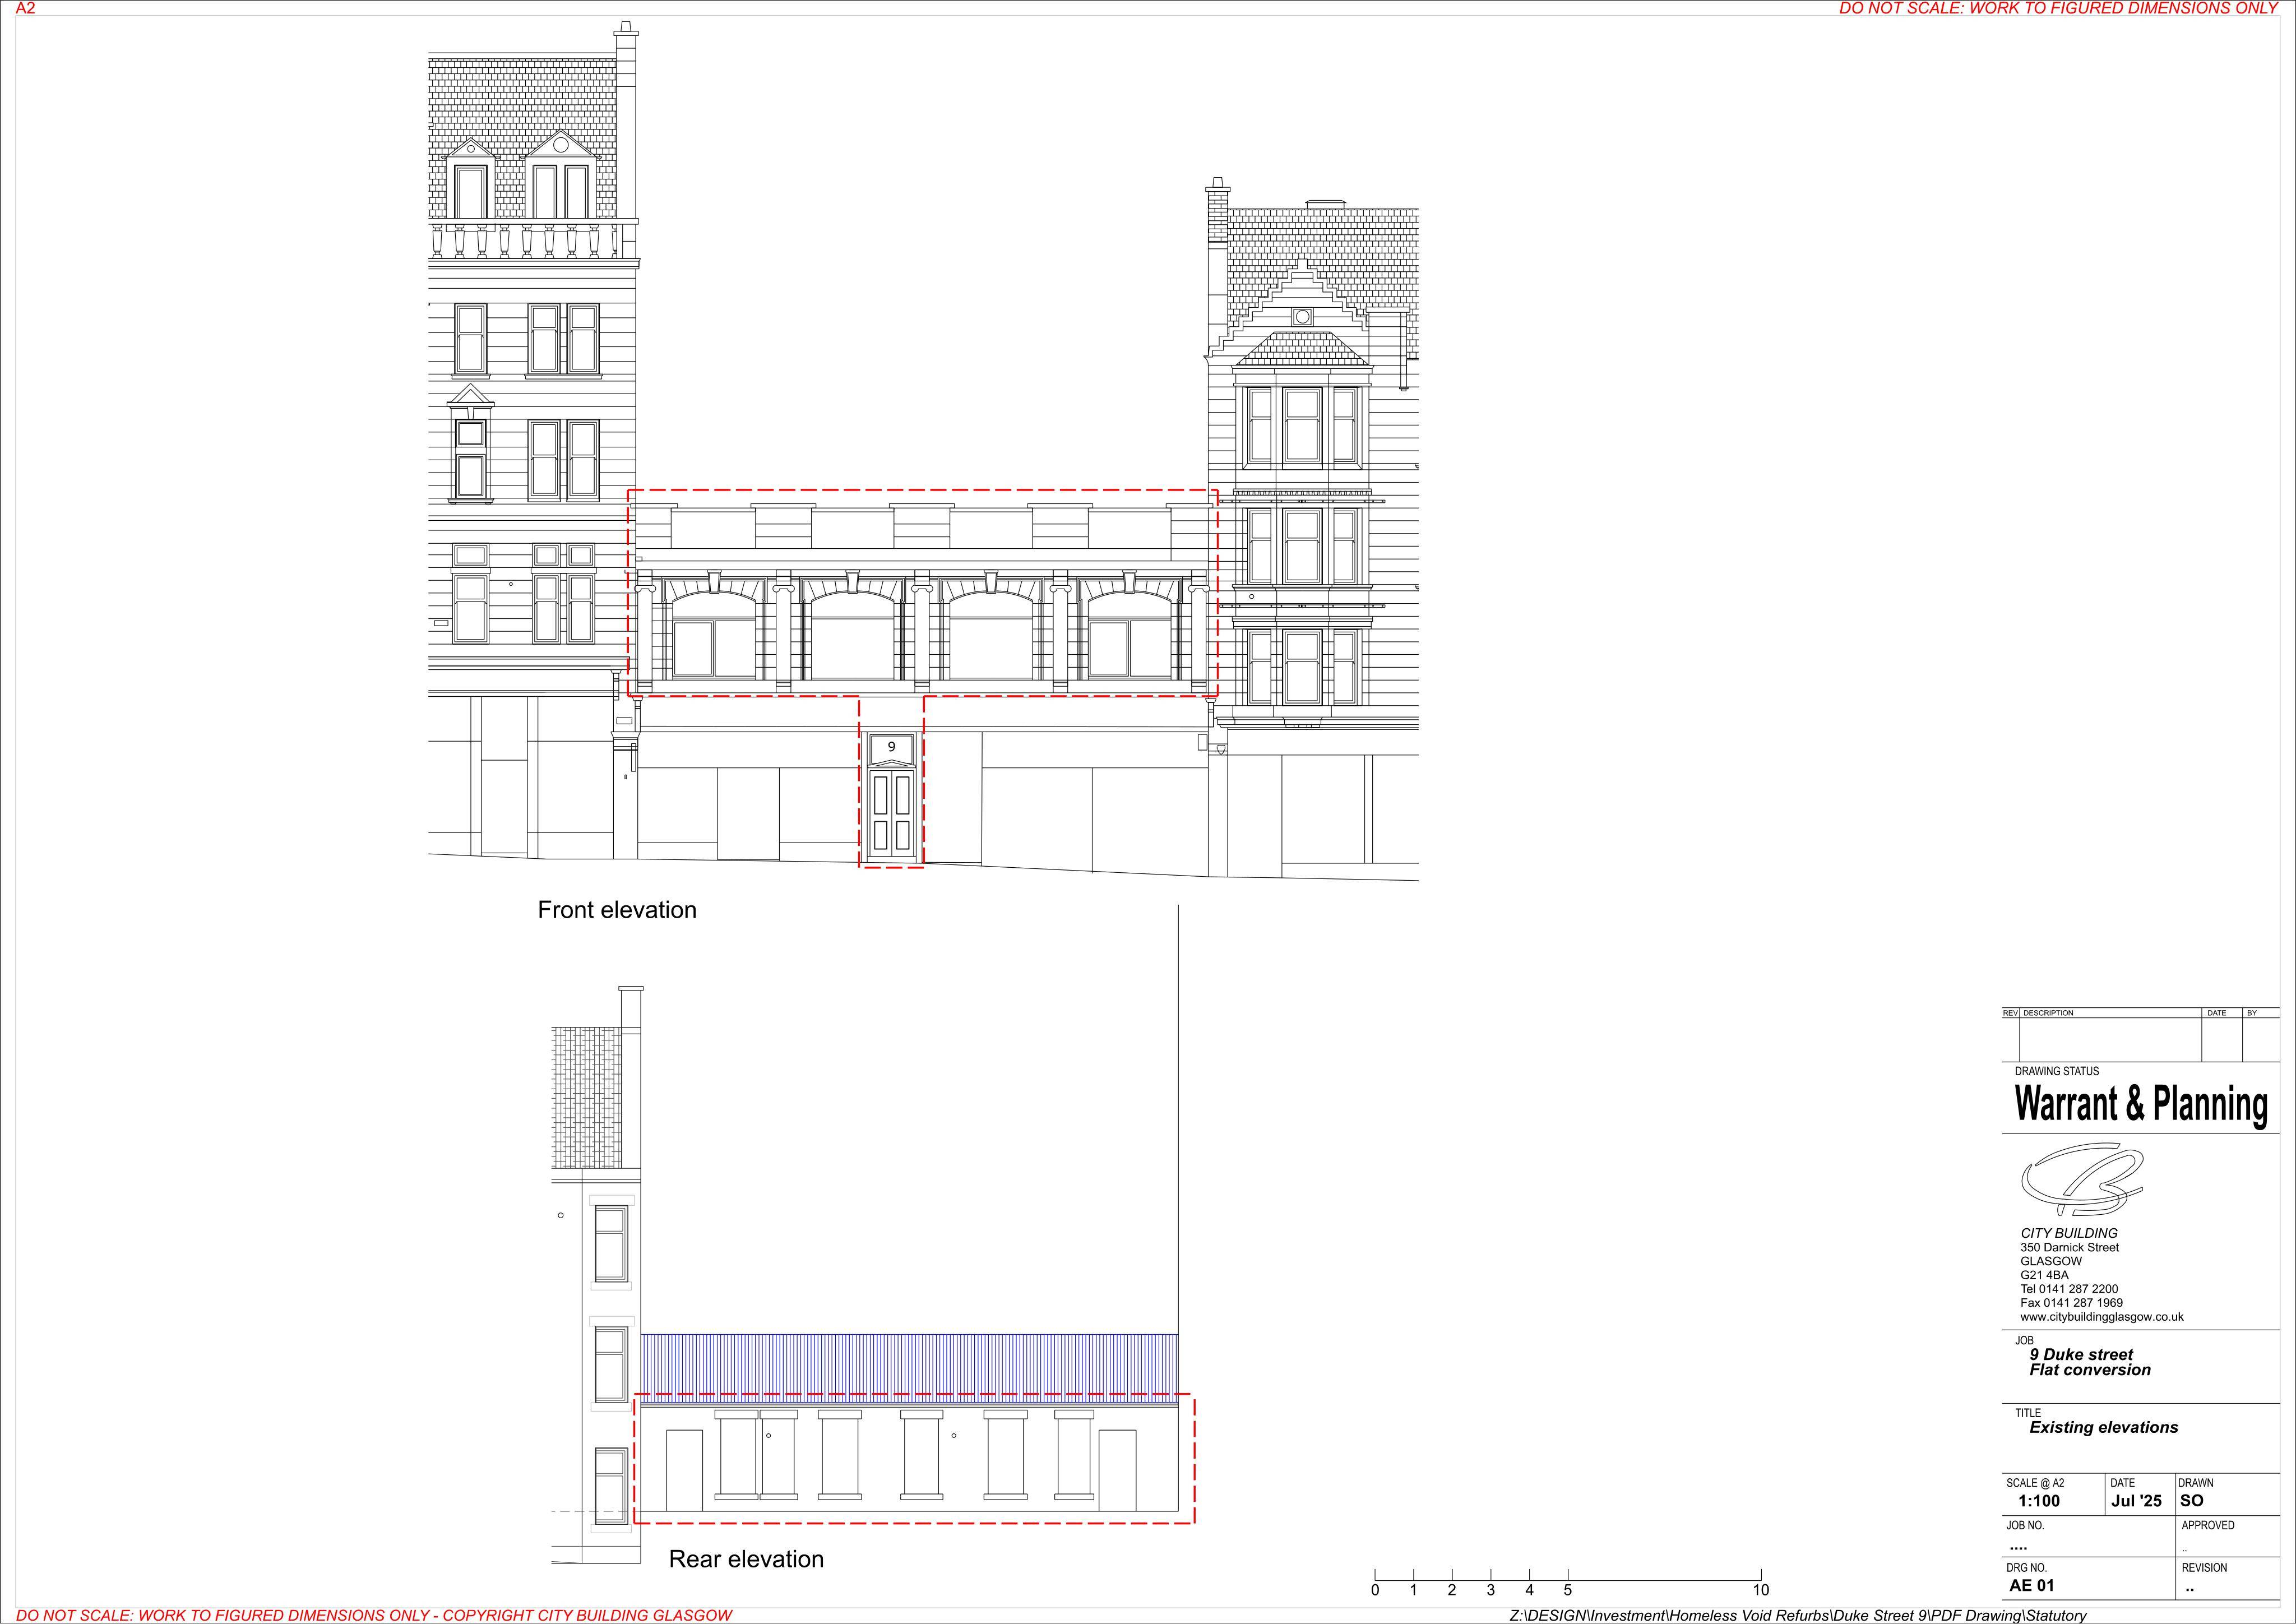The height and width of the screenshot is (1624, 2296).
Task: Click the number '9' above the front door
Action: point(892,747)
